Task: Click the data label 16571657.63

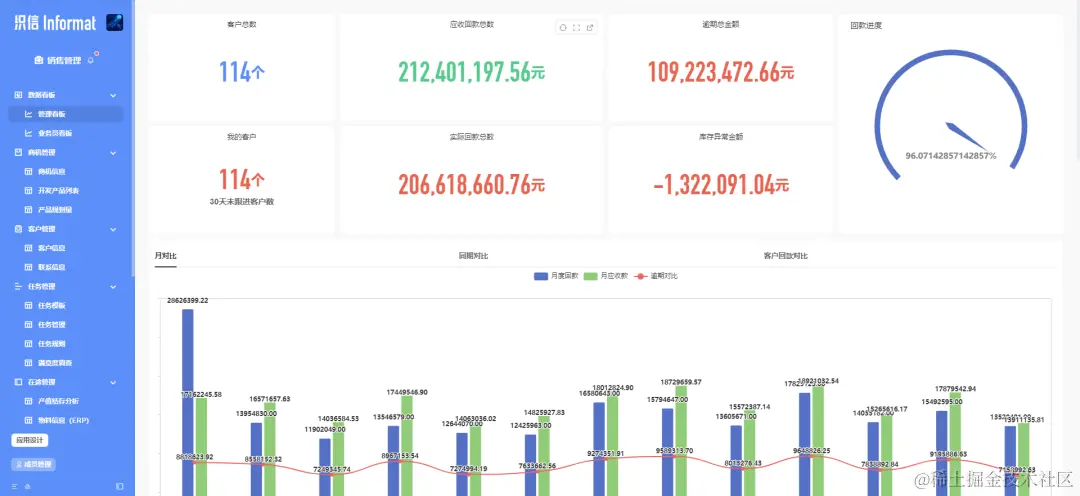Action: (269, 399)
